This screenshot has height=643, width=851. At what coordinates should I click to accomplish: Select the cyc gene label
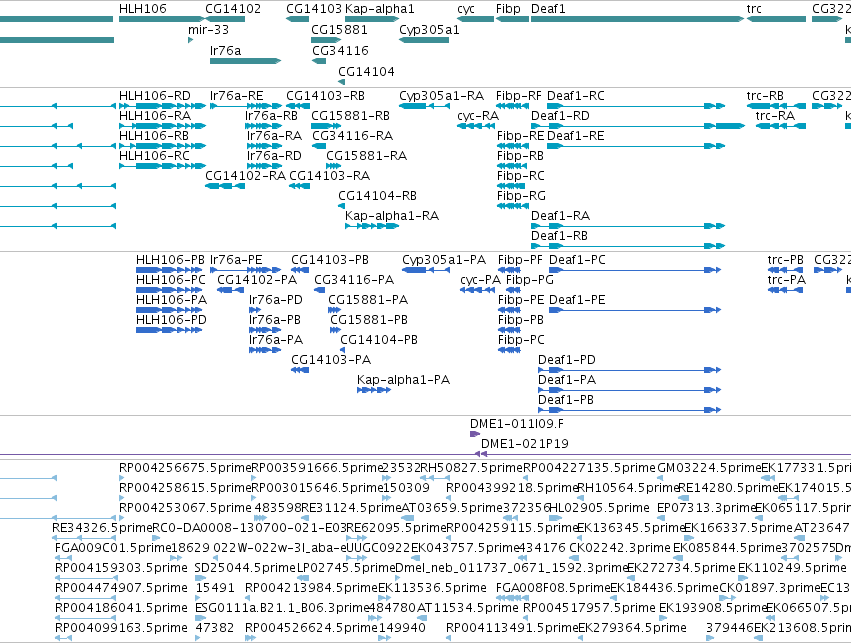click(x=466, y=9)
